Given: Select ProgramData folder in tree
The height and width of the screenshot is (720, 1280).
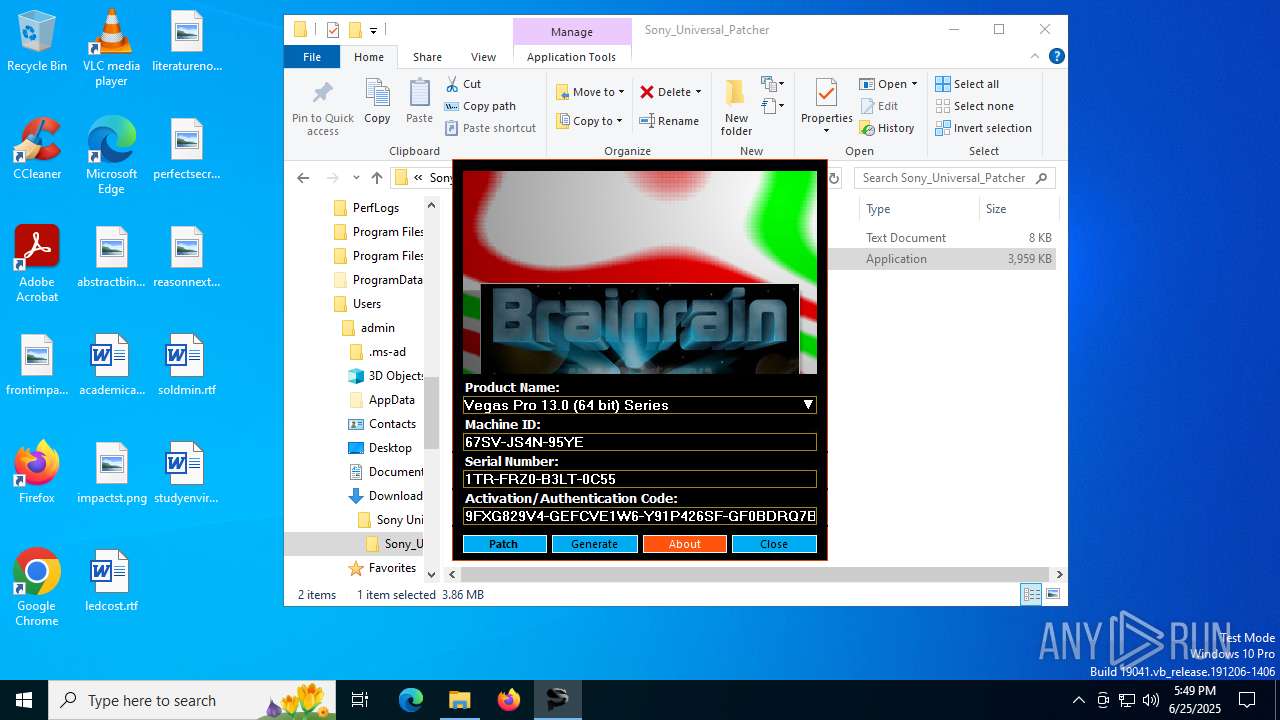Looking at the screenshot, I should [x=377, y=280].
